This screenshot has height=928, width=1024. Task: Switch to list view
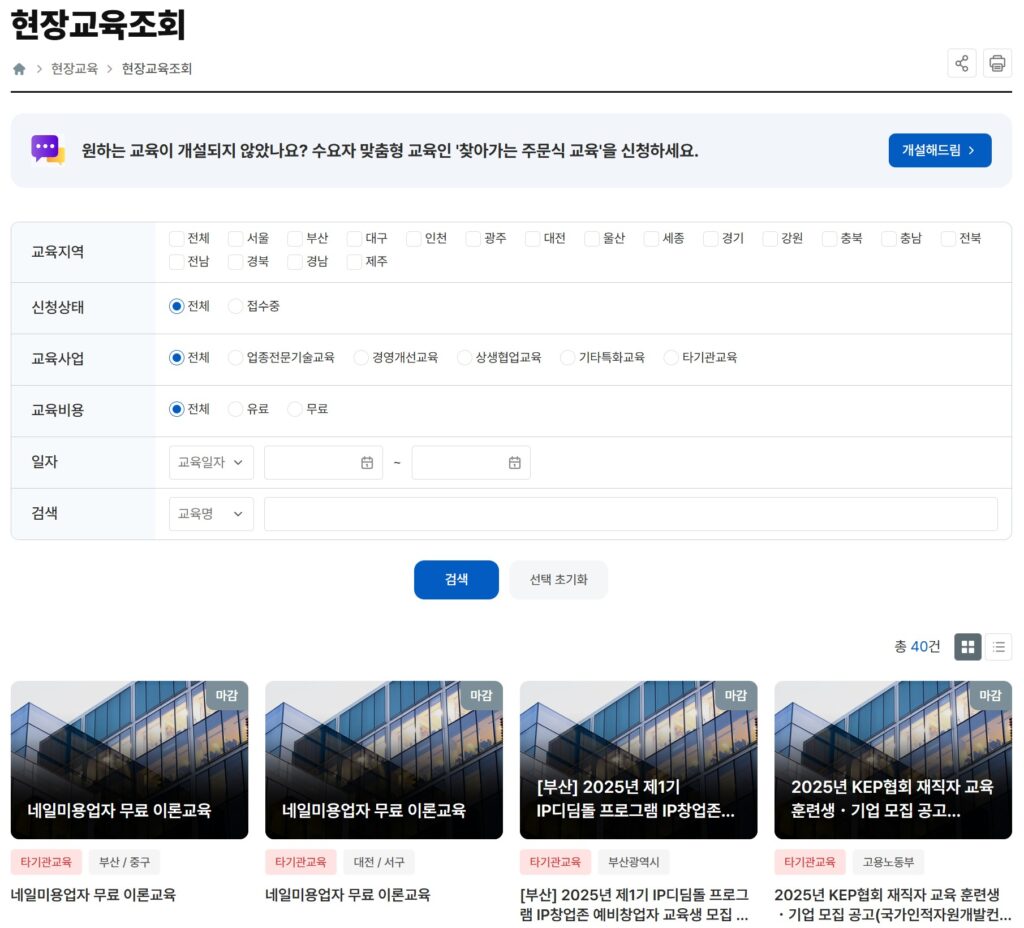point(998,647)
